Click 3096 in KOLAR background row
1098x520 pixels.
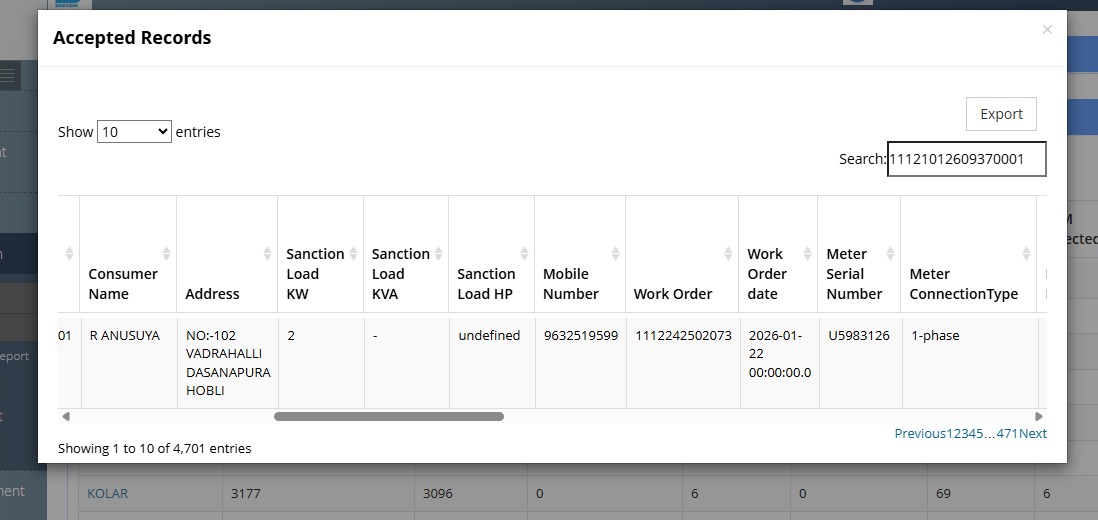pyautogui.click(x=438, y=493)
